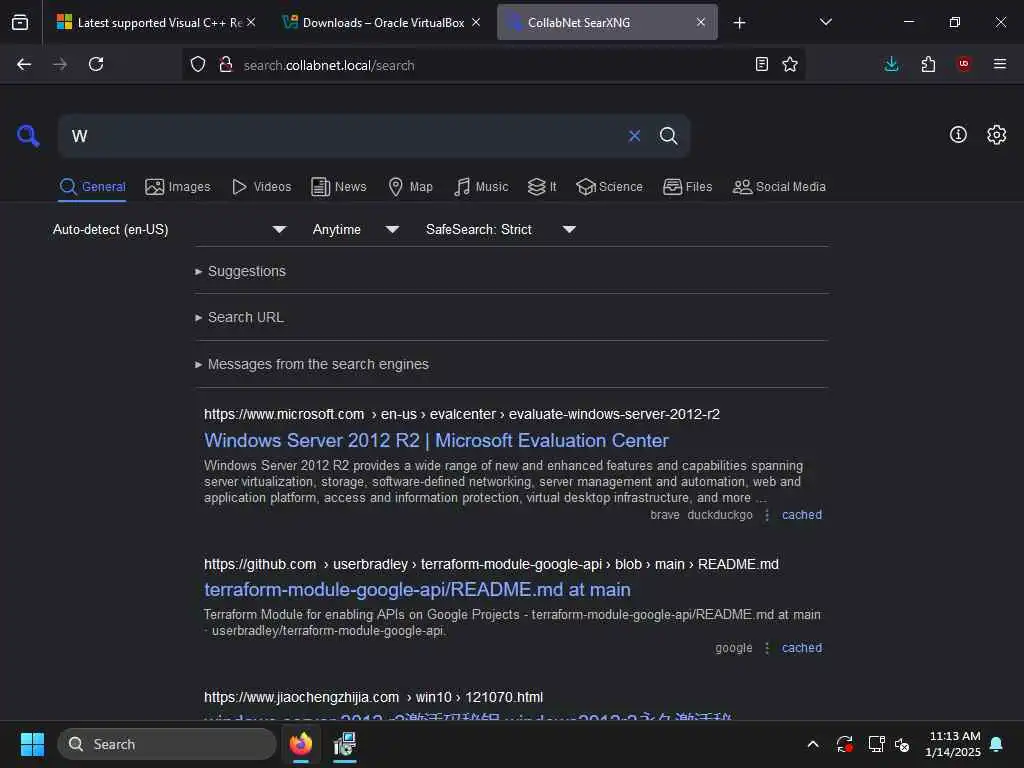This screenshot has height=768, width=1024.
Task: Open Windows Server 2012 R2 Evaluation Center result
Action: pyautogui.click(x=436, y=440)
